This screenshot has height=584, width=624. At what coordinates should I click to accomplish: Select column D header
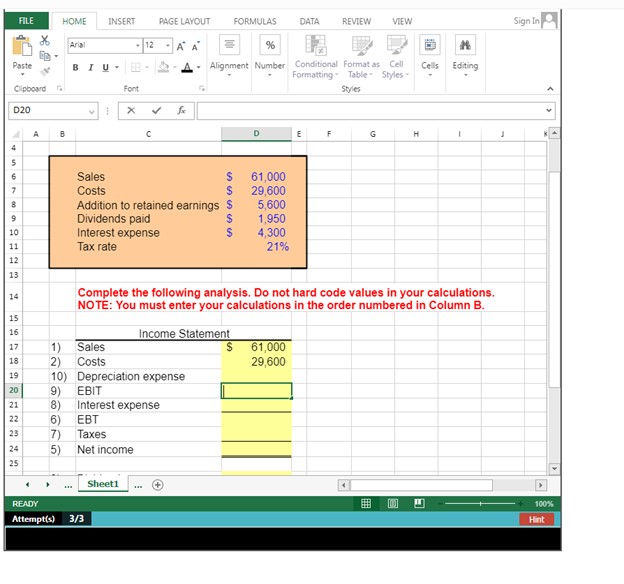[256, 134]
